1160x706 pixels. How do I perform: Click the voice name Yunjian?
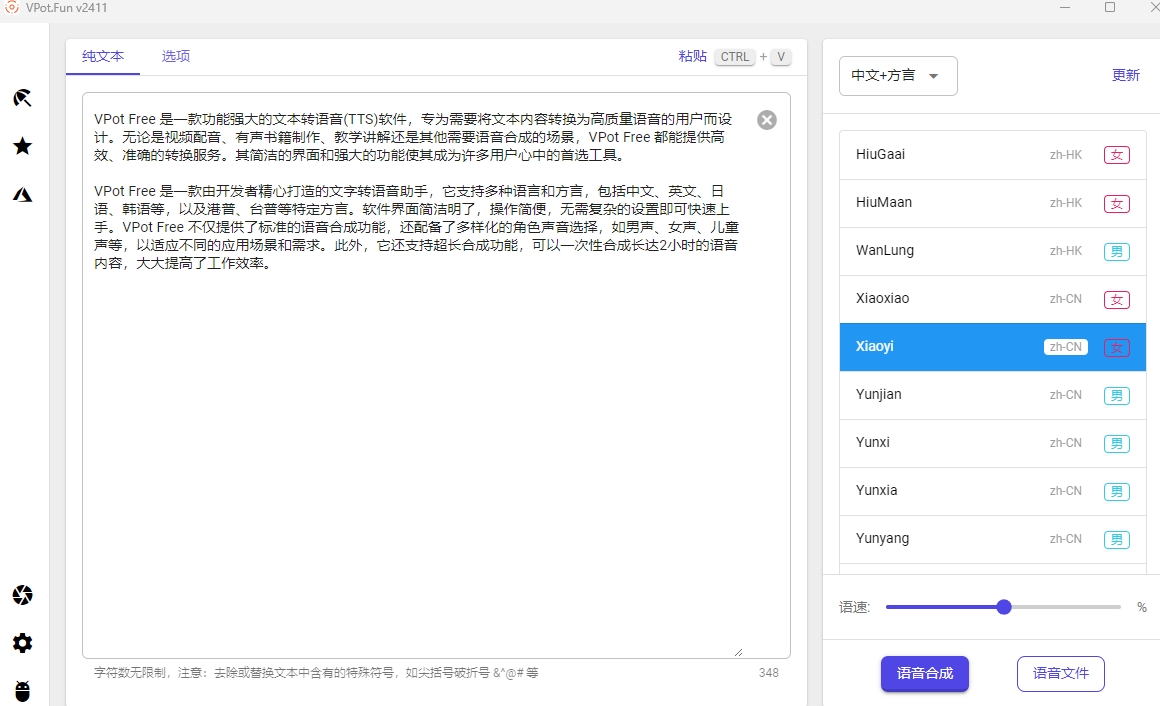click(879, 394)
